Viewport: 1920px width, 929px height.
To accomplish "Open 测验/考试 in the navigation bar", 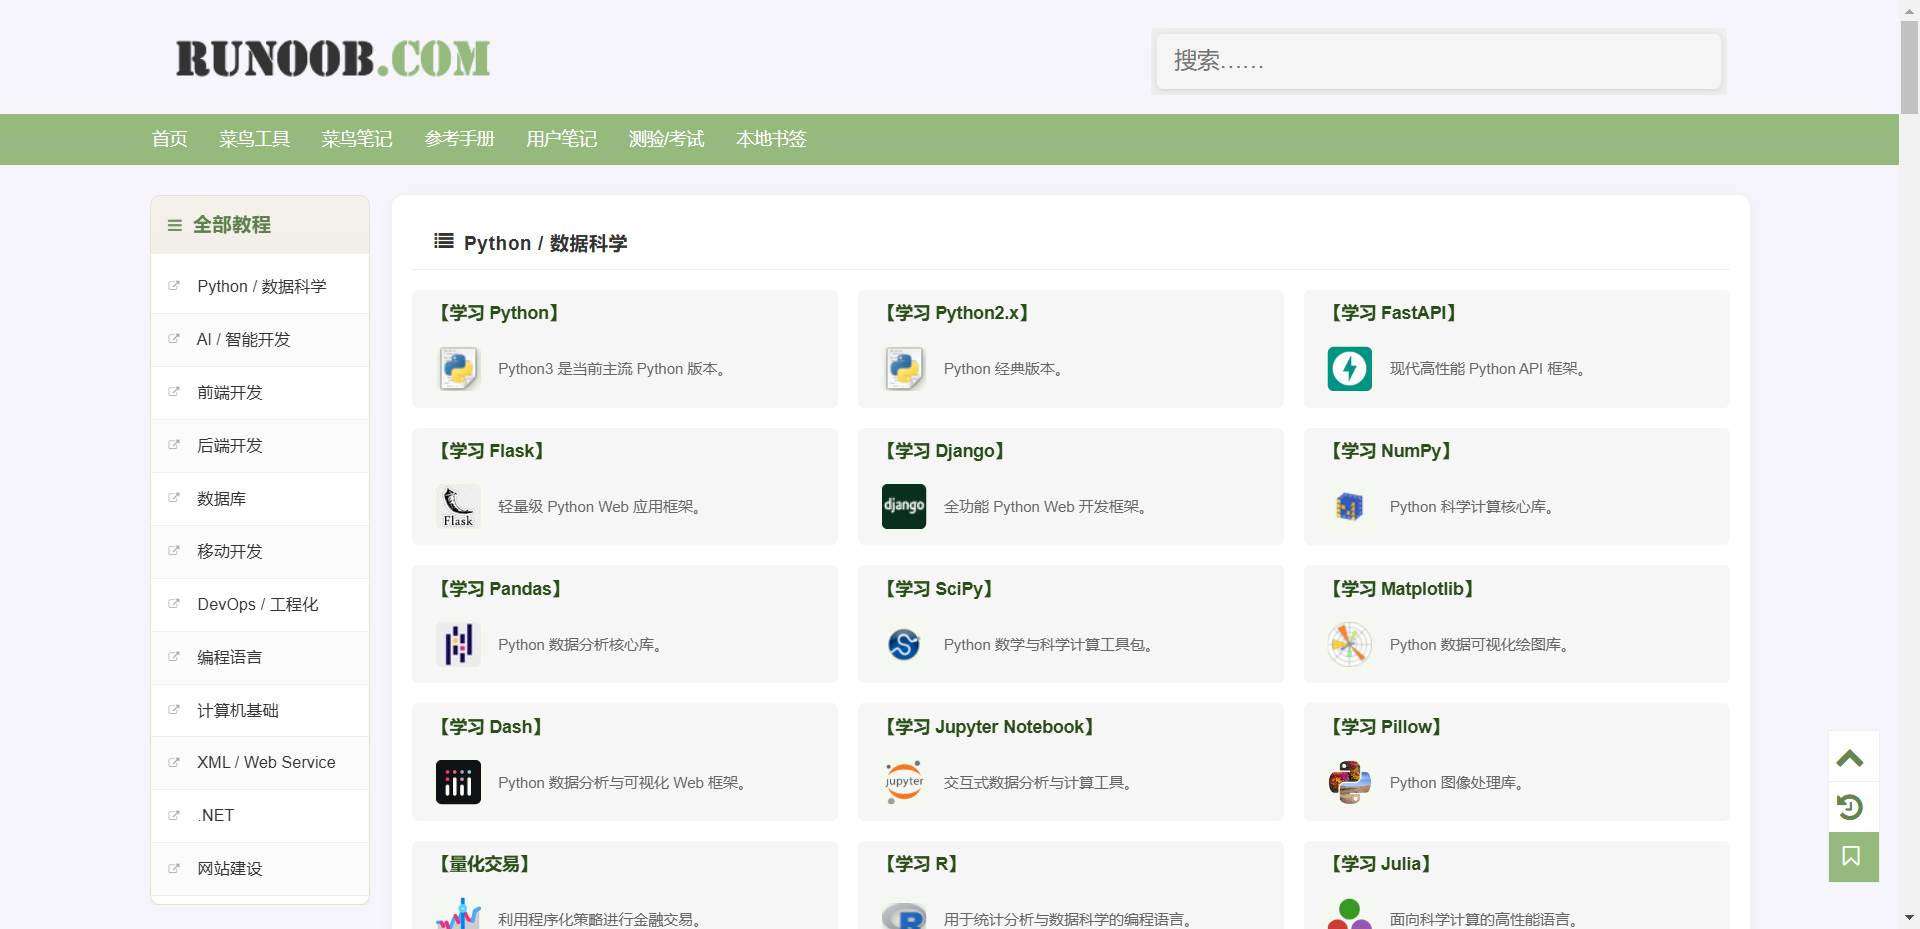I will (x=667, y=139).
